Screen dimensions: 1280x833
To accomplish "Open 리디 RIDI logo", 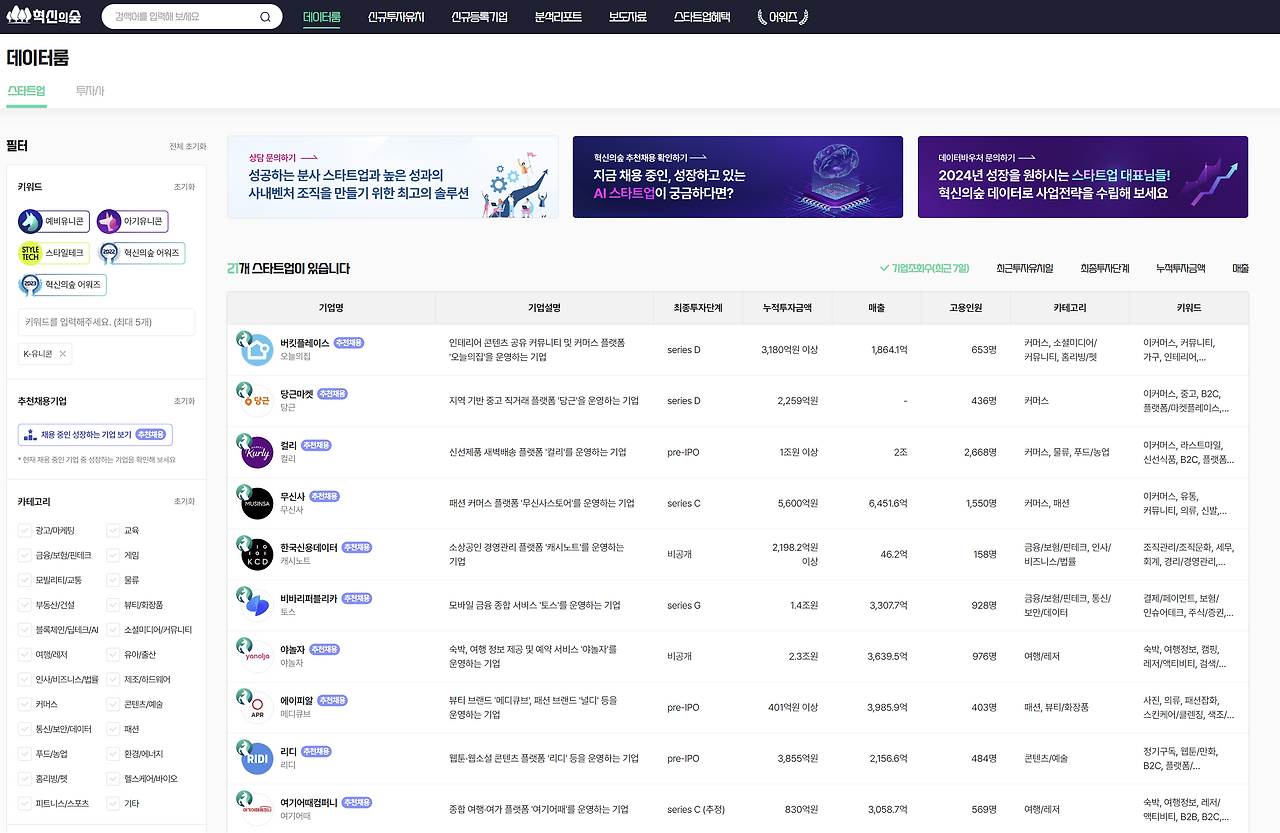I will [x=257, y=758].
